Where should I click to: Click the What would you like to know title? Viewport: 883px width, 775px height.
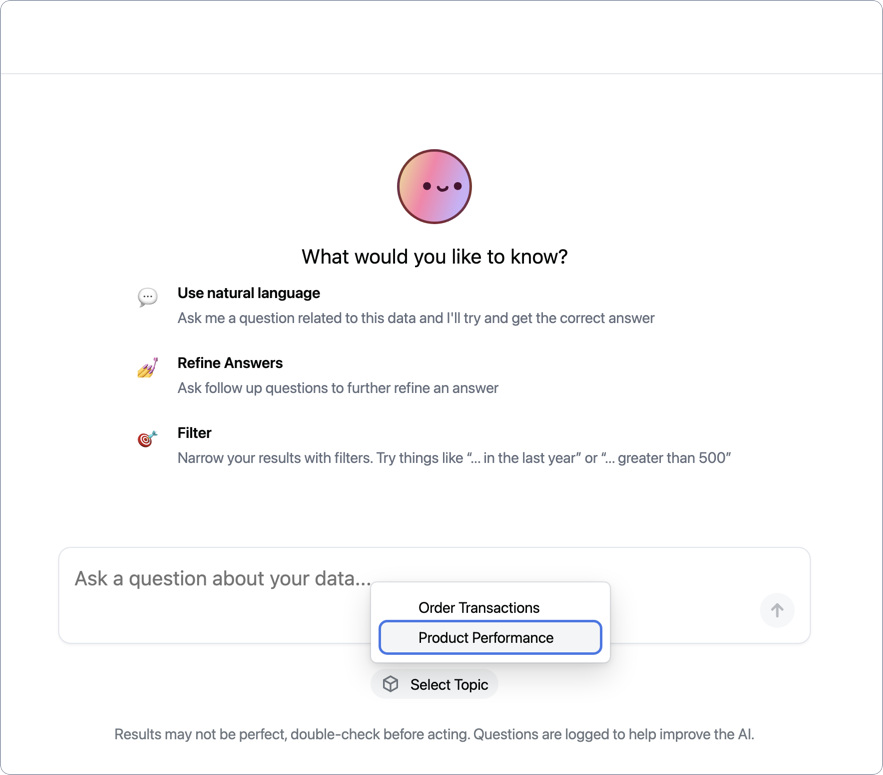coord(434,257)
